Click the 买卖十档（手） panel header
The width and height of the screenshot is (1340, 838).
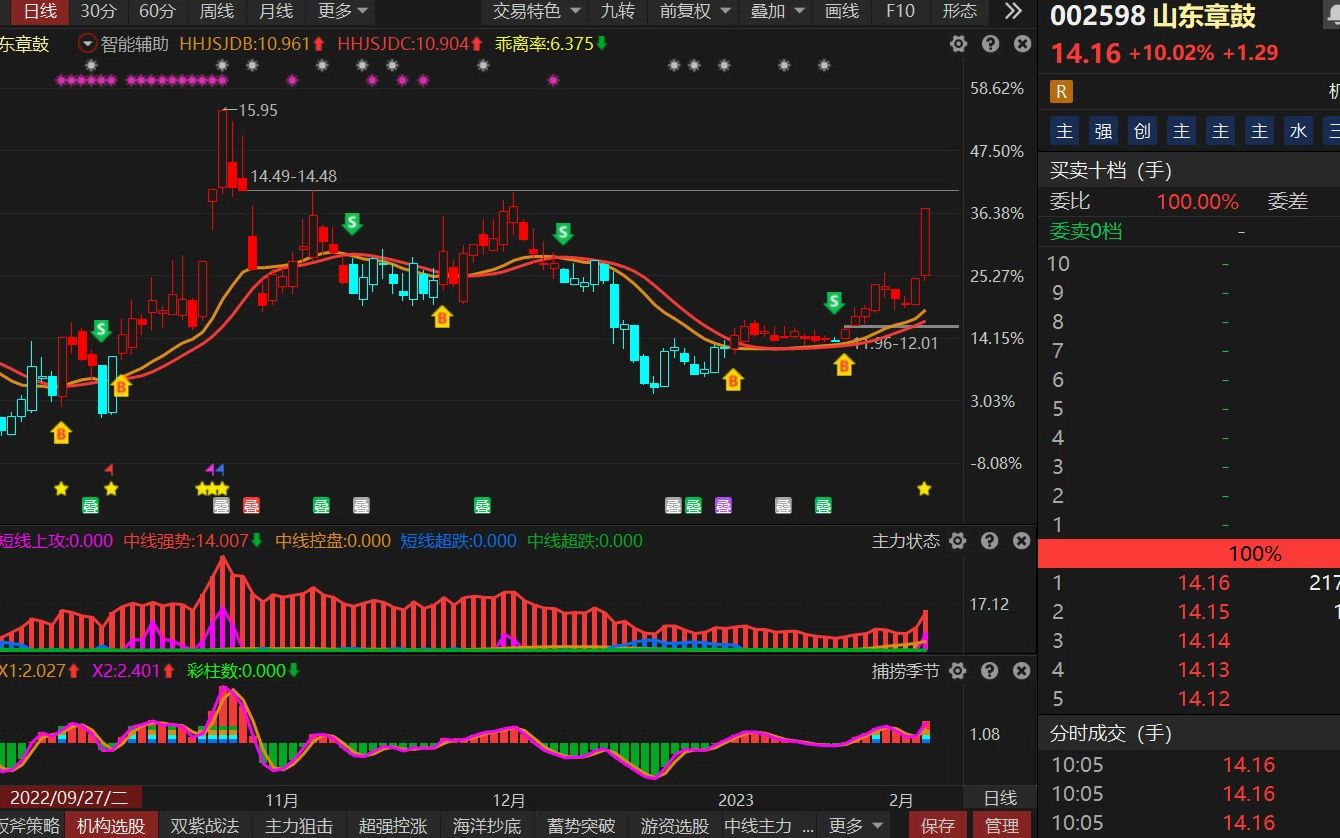(1189, 170)
